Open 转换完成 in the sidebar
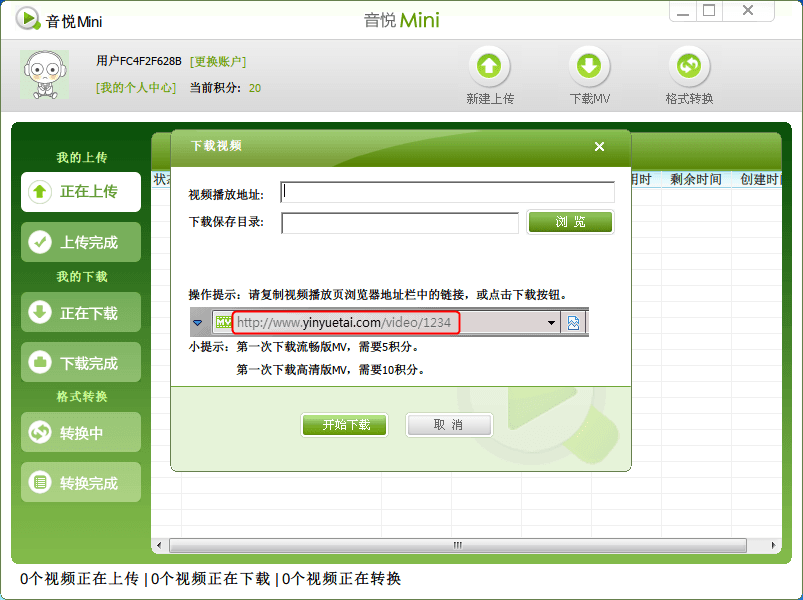 pyautogui.click(x=80, y=482)
